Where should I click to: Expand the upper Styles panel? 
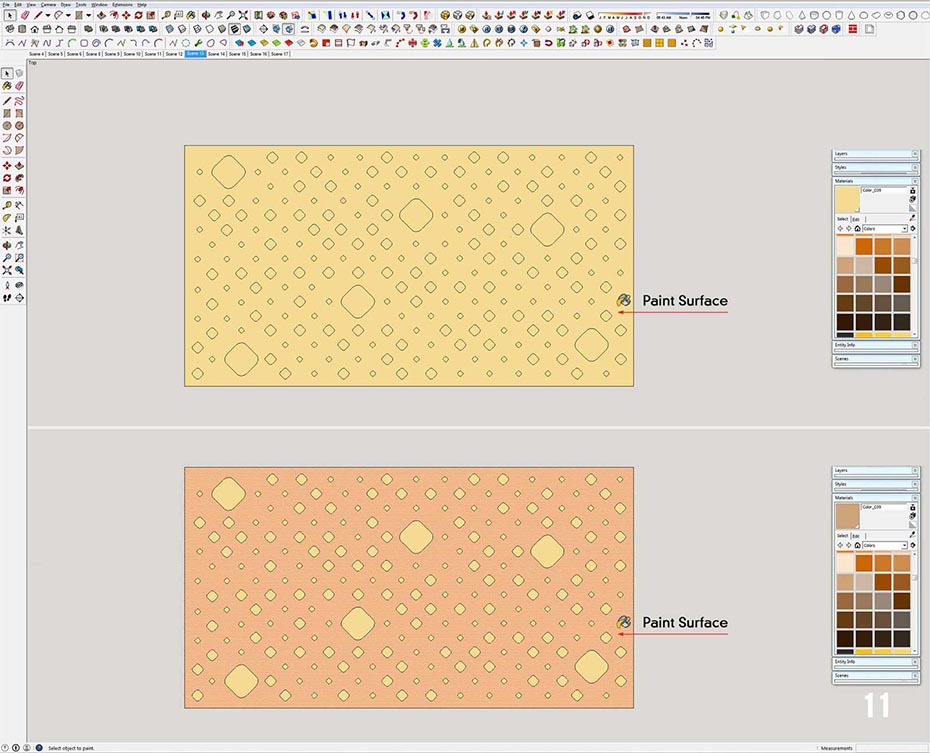point(914,167)
